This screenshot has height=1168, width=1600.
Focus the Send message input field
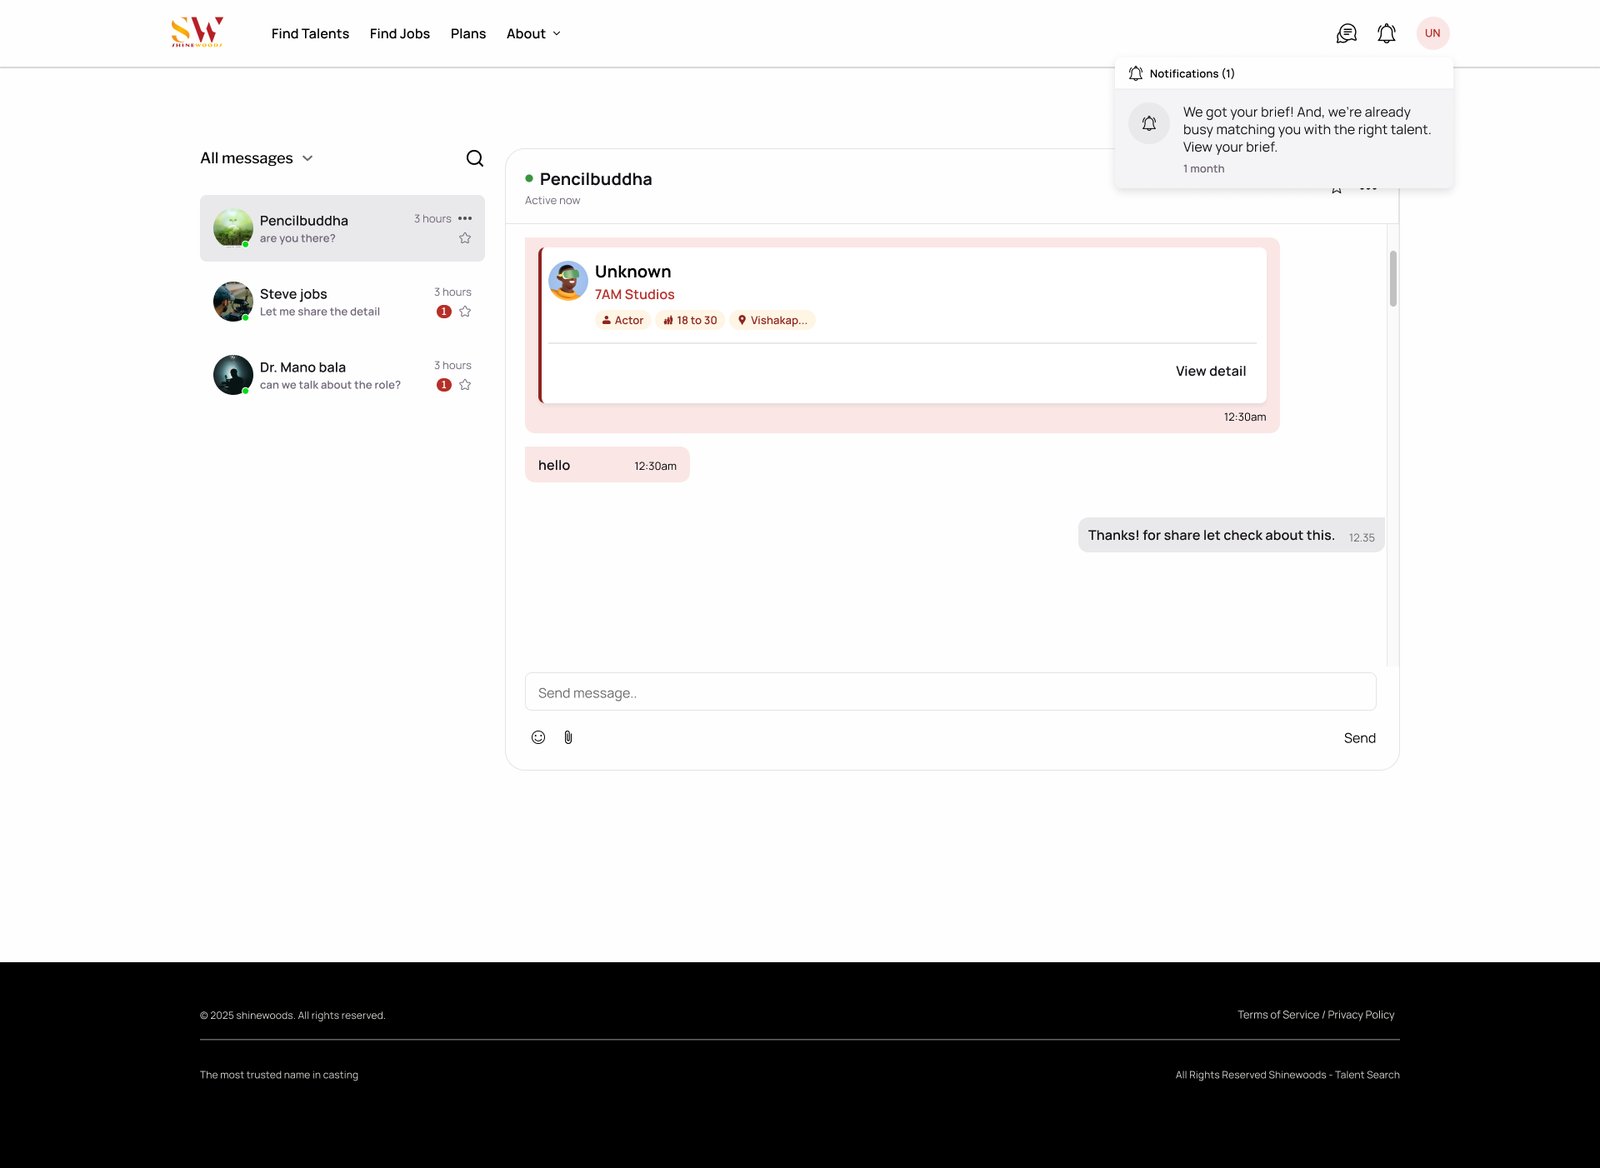(950, 692)
